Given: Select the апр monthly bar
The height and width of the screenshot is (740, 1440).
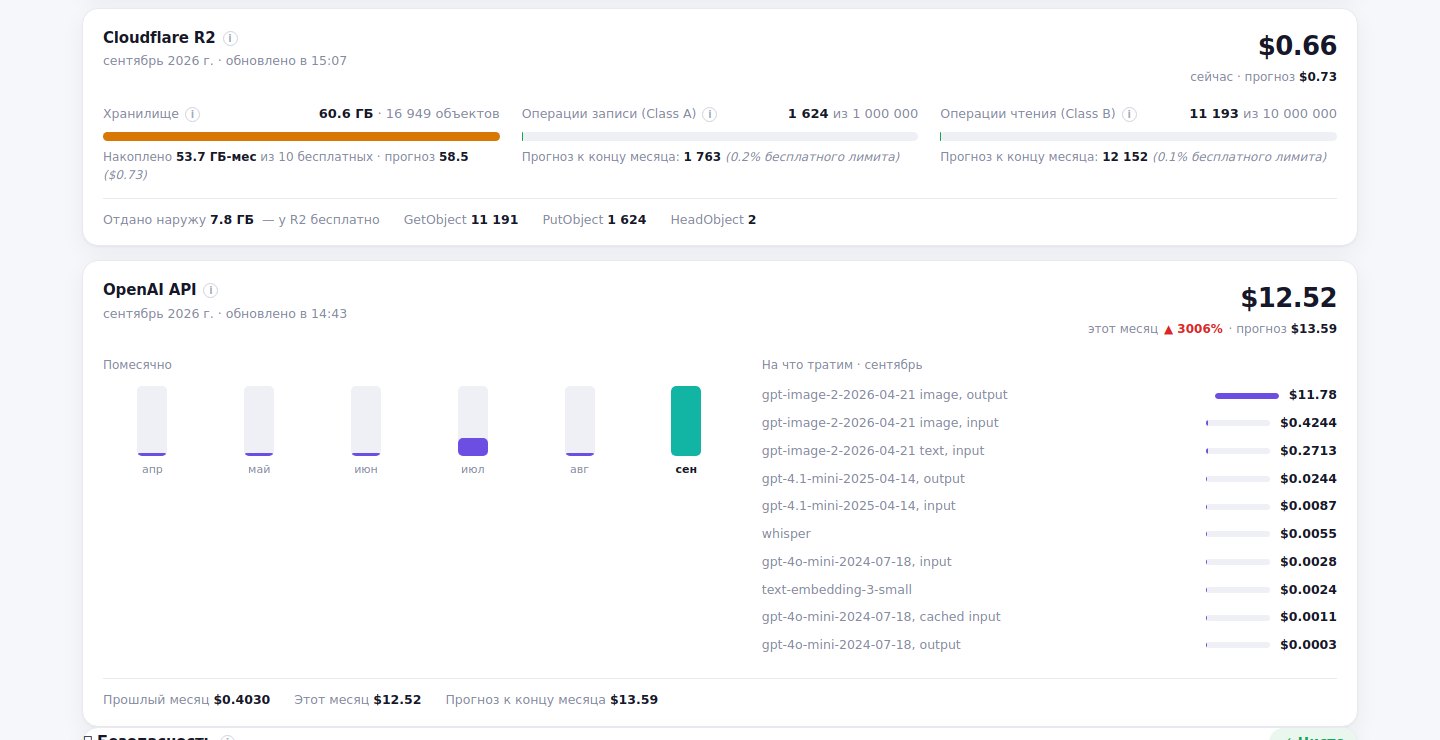Looking at the screenshot, I should click(x=152, y=421).
